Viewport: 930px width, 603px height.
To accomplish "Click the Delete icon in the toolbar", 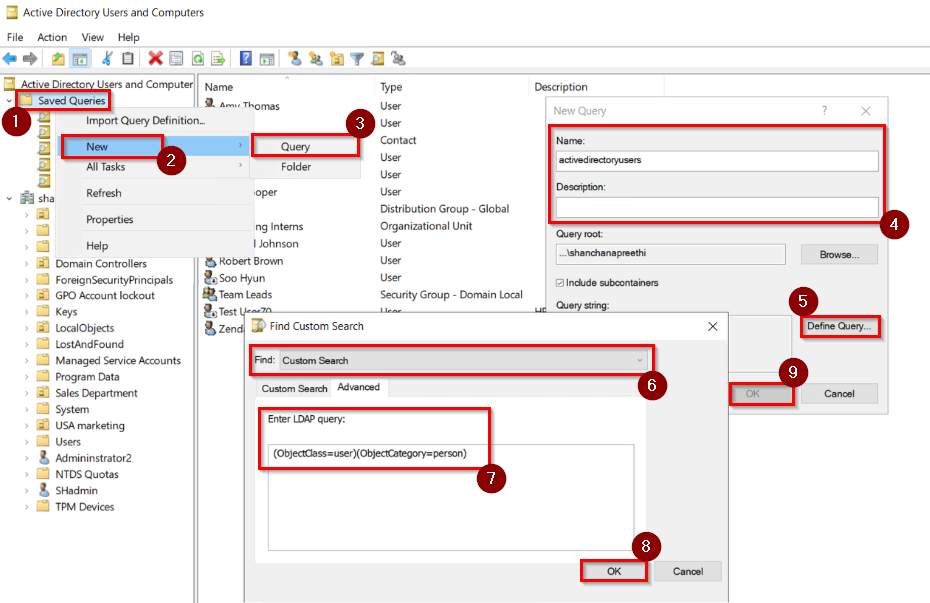I will coord(155,58).
